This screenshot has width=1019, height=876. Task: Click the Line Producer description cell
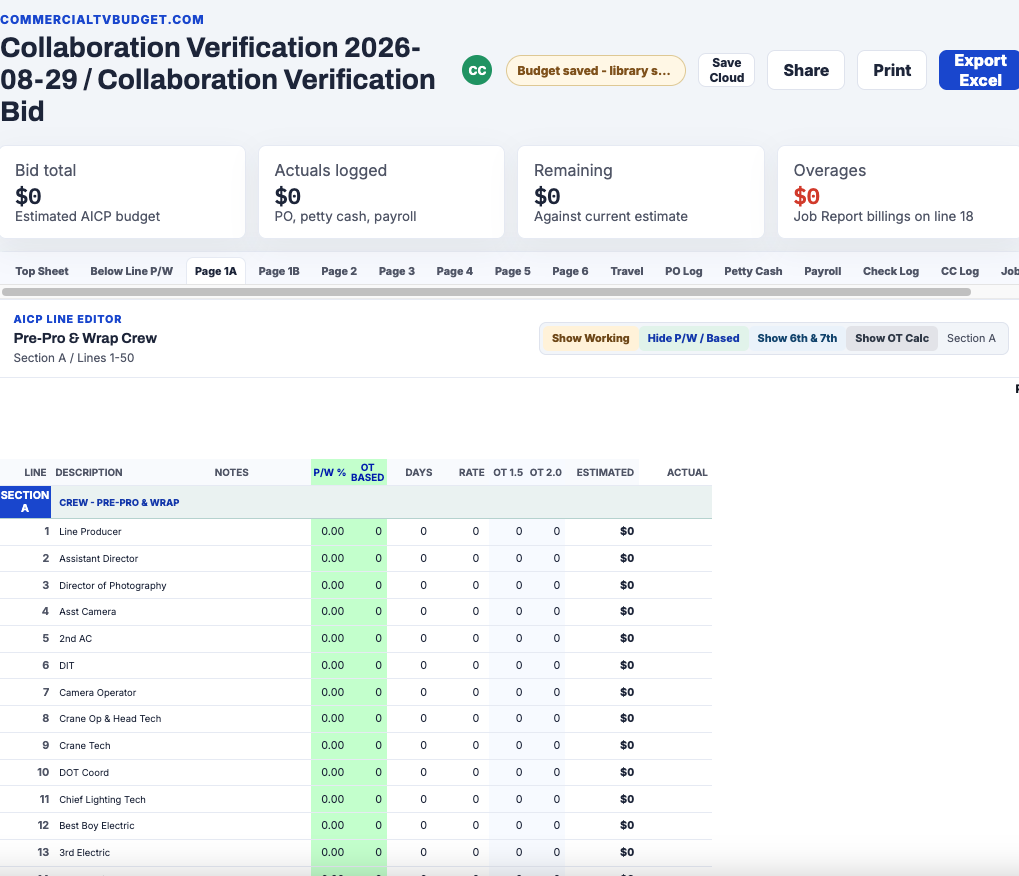pyautogui.click(x=133, y=532)
